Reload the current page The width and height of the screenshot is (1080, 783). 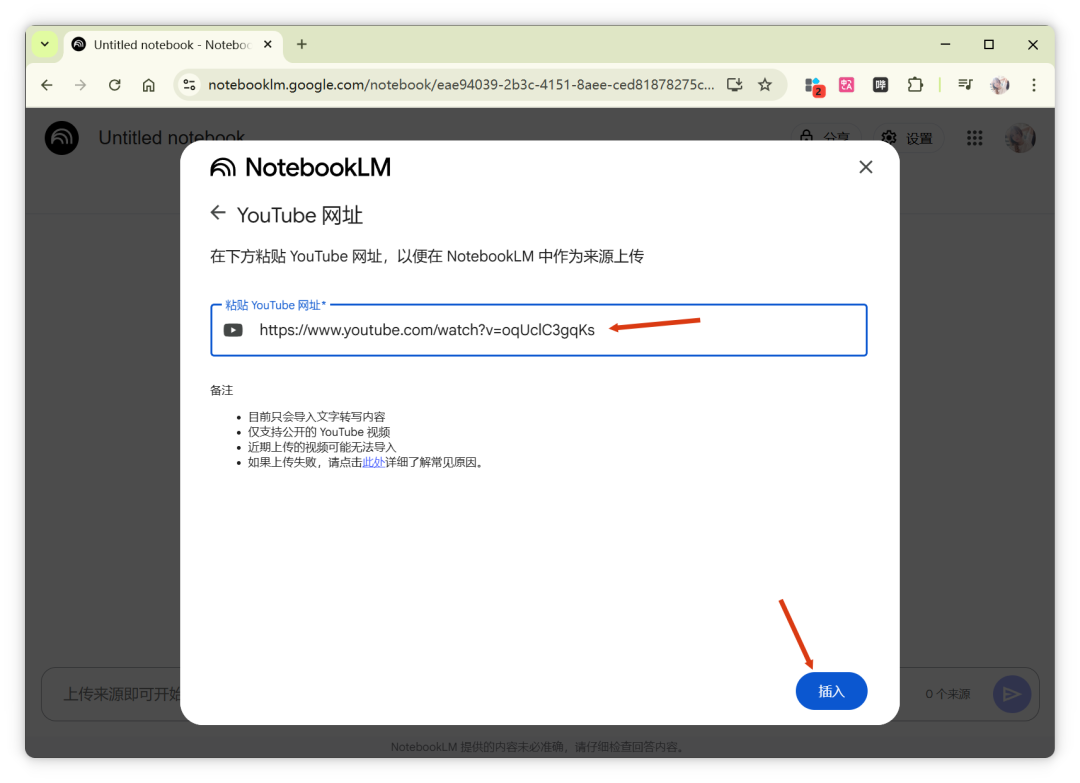tap(114, 85)
